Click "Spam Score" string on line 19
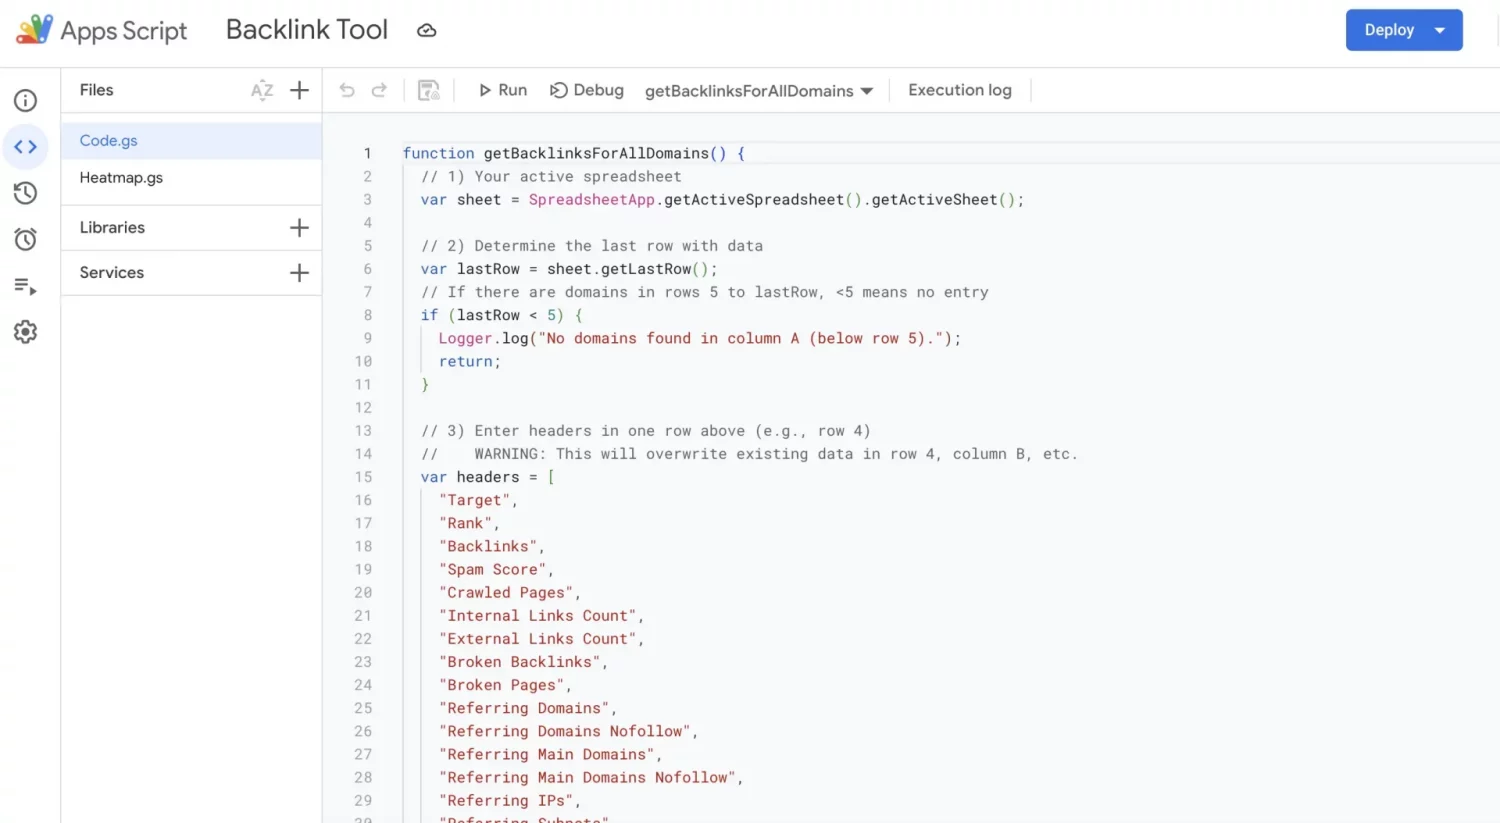Viewport: 1500px width, 823px height. [x=492, y=570]
